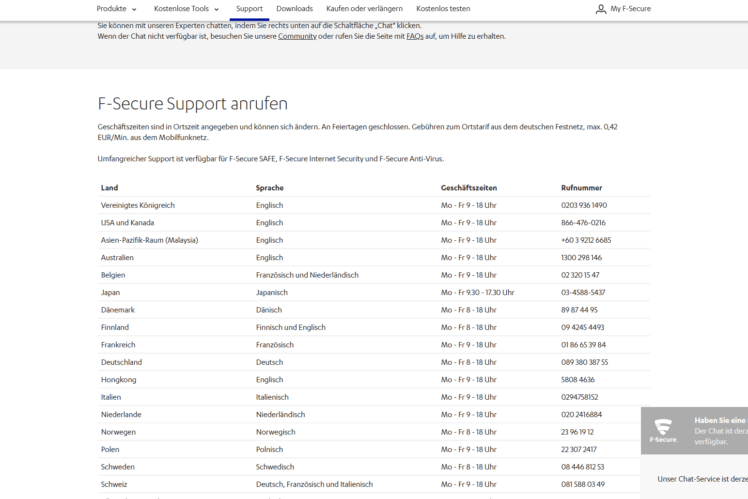
Task: Select Asien-Pazifik-Raum (Malaysia) cell
Action: point(149,240)
